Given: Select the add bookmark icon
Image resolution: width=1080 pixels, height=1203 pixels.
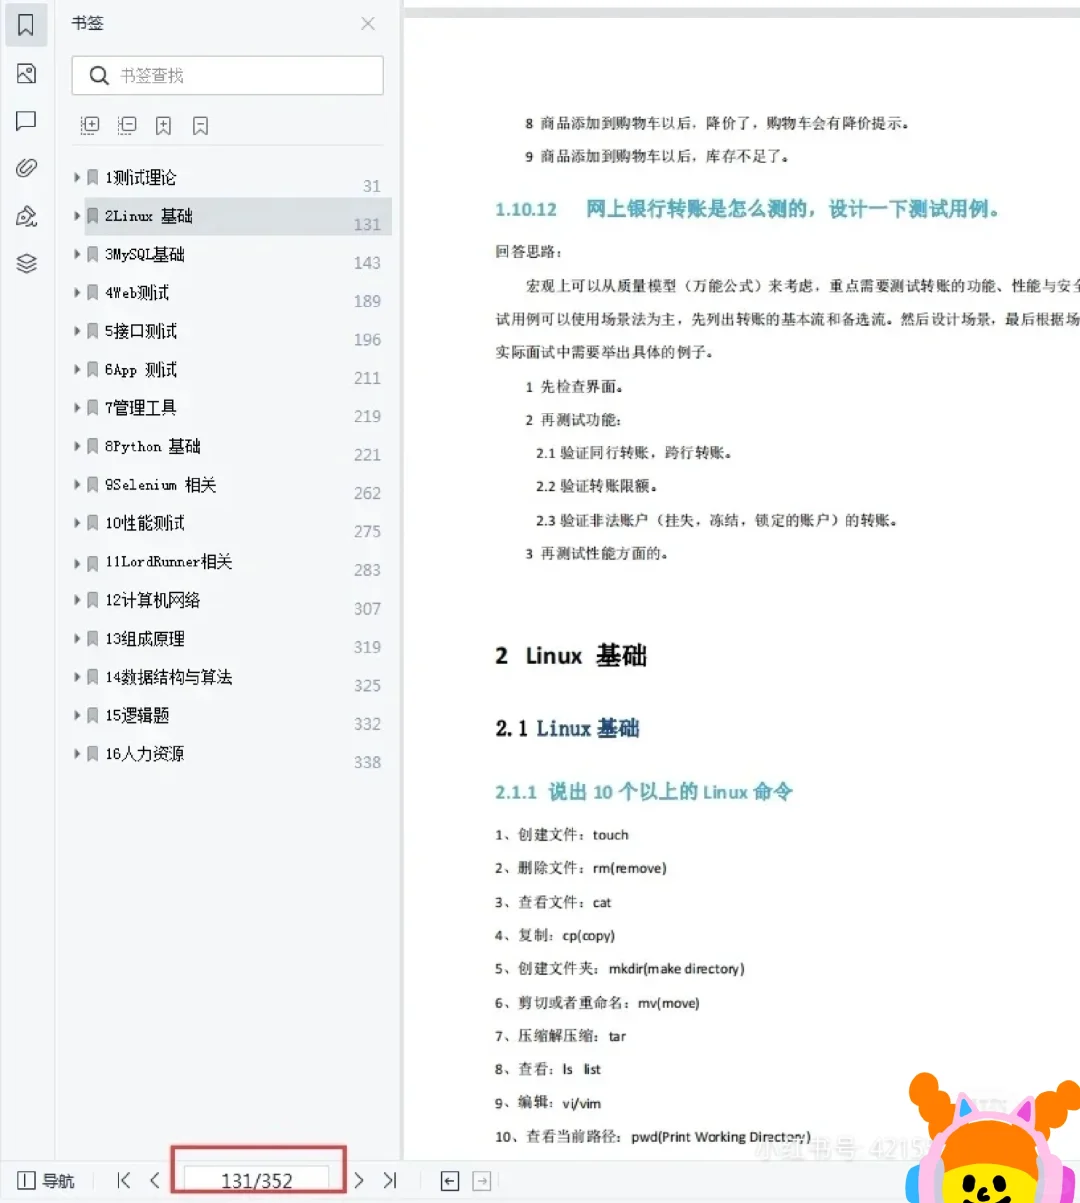Looking at the screenshot, I should (x=163, y=125).
